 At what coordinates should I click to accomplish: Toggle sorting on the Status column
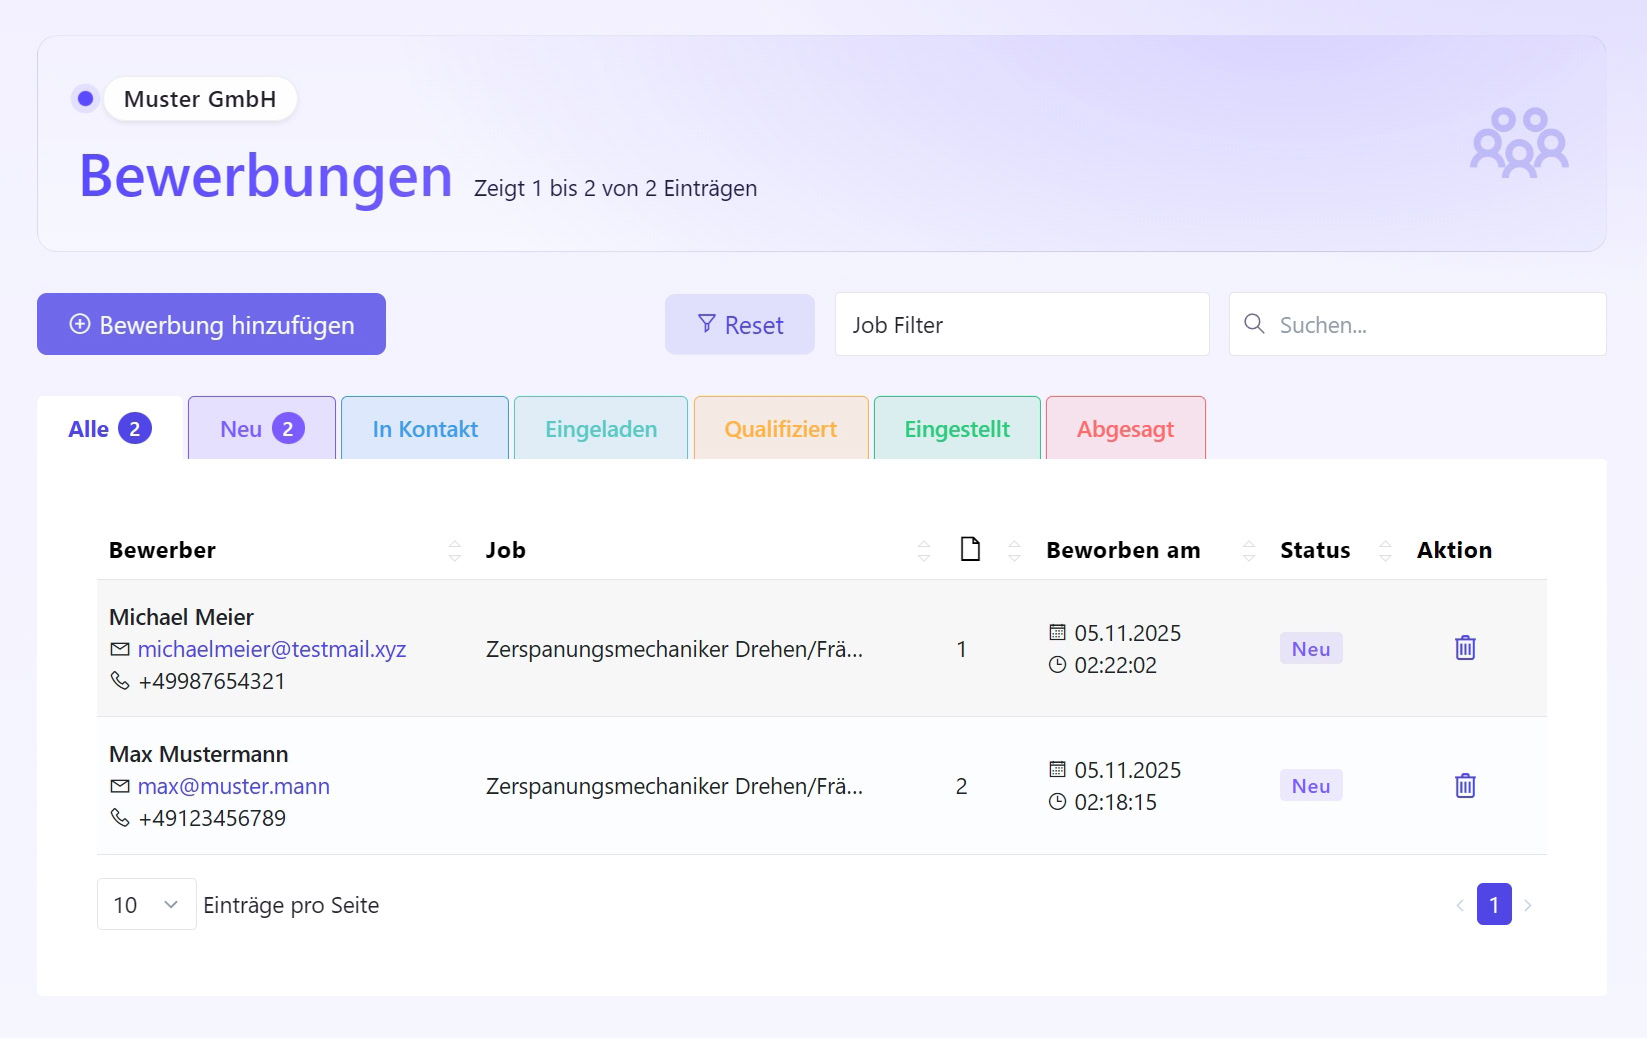click(1385, 550)
